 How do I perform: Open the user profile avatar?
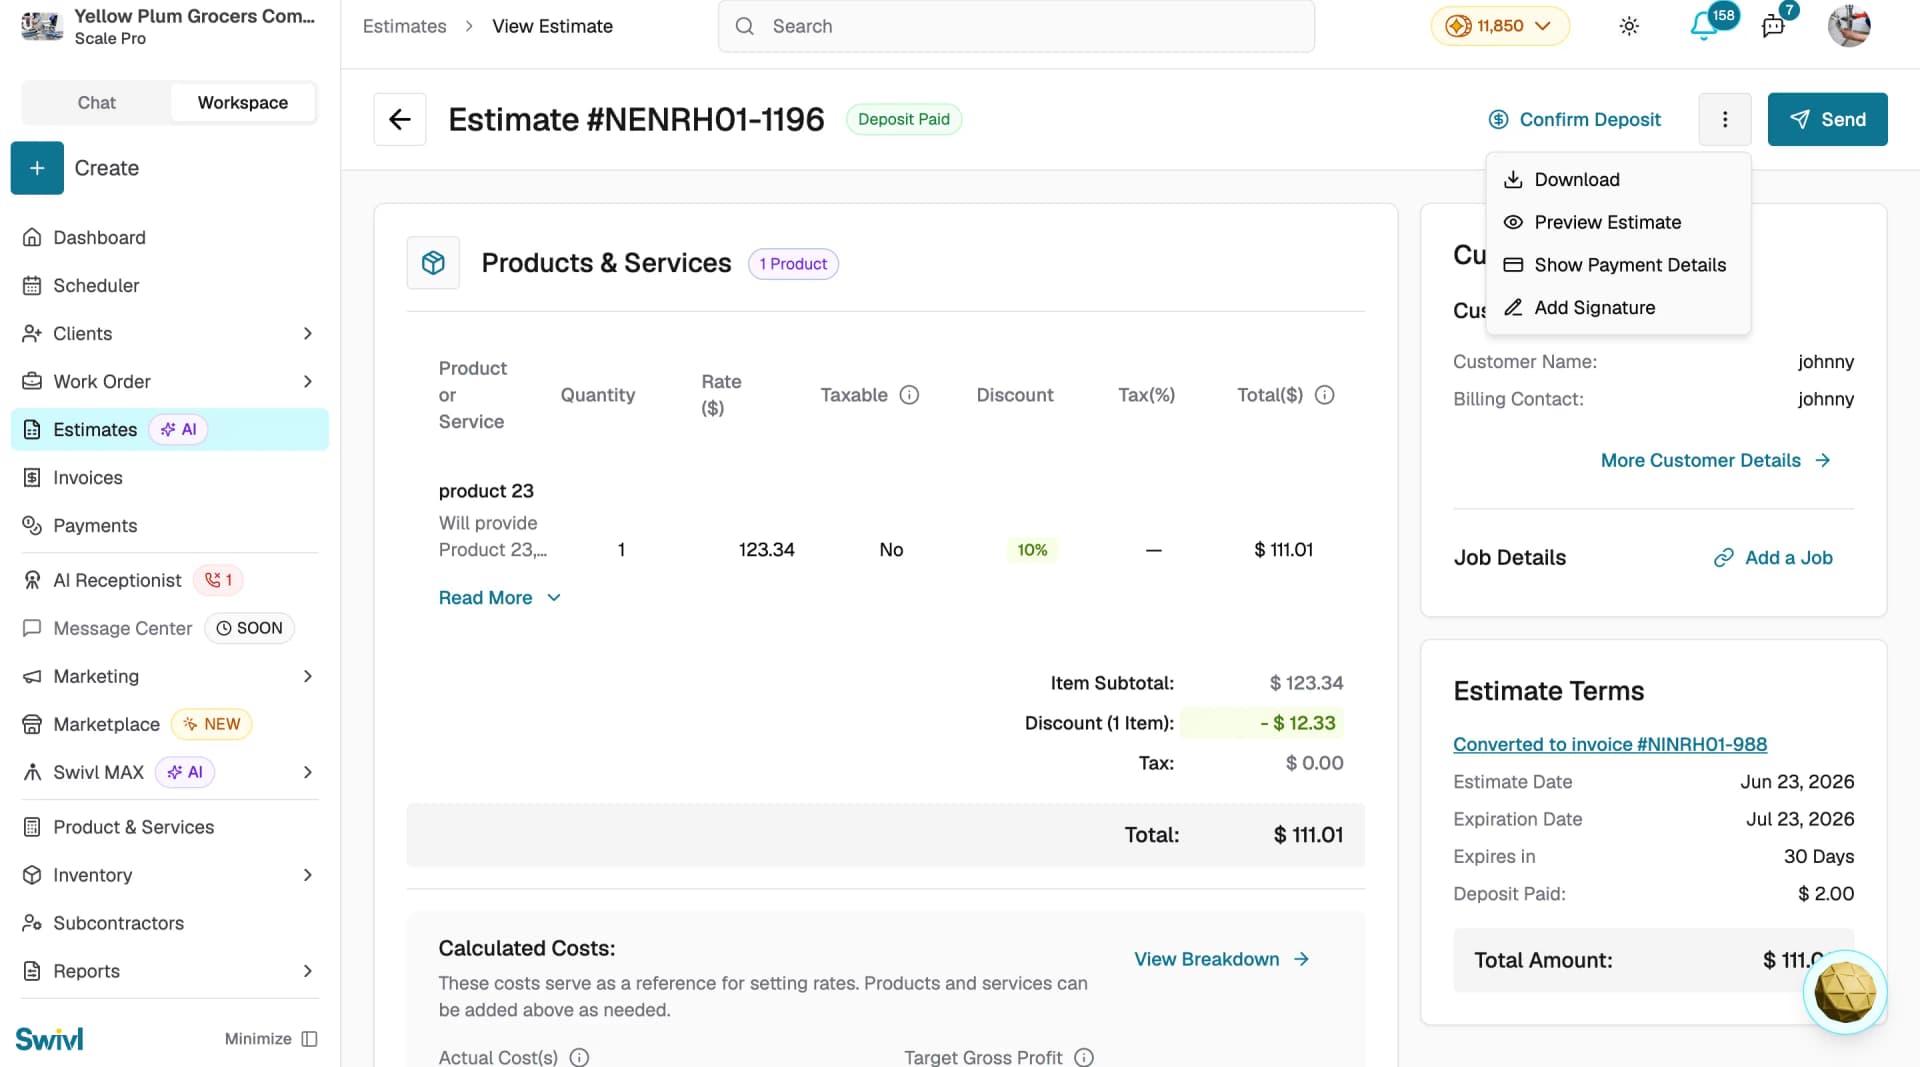(x=1849, y=26)
